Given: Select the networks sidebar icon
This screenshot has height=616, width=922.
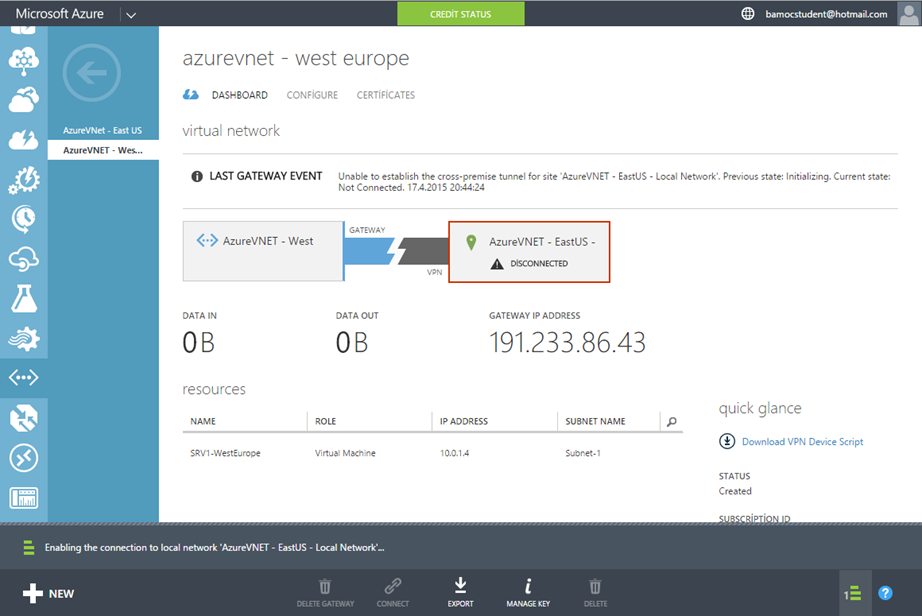Looking at the screenshot, I should (x=24, y=377).
